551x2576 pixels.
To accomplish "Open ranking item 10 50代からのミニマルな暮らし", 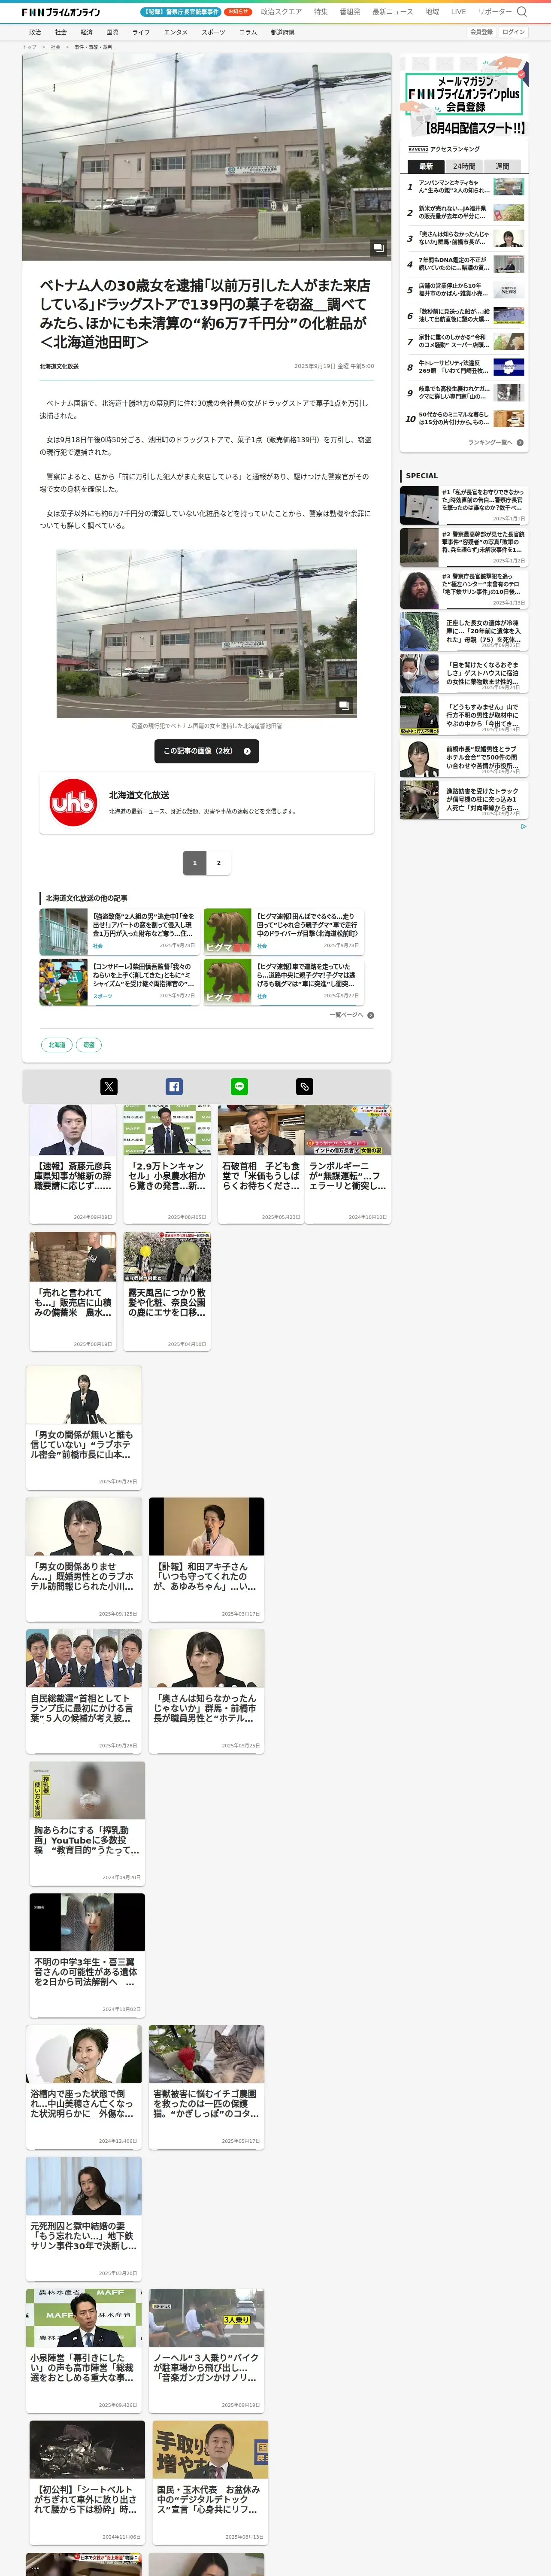I will coord(464,419).
